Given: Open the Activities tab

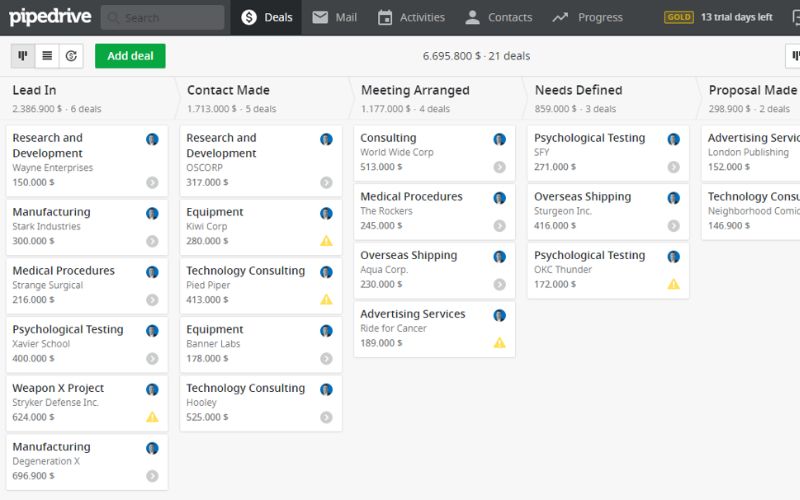Looking at the screenshot, I should (411, 17).
